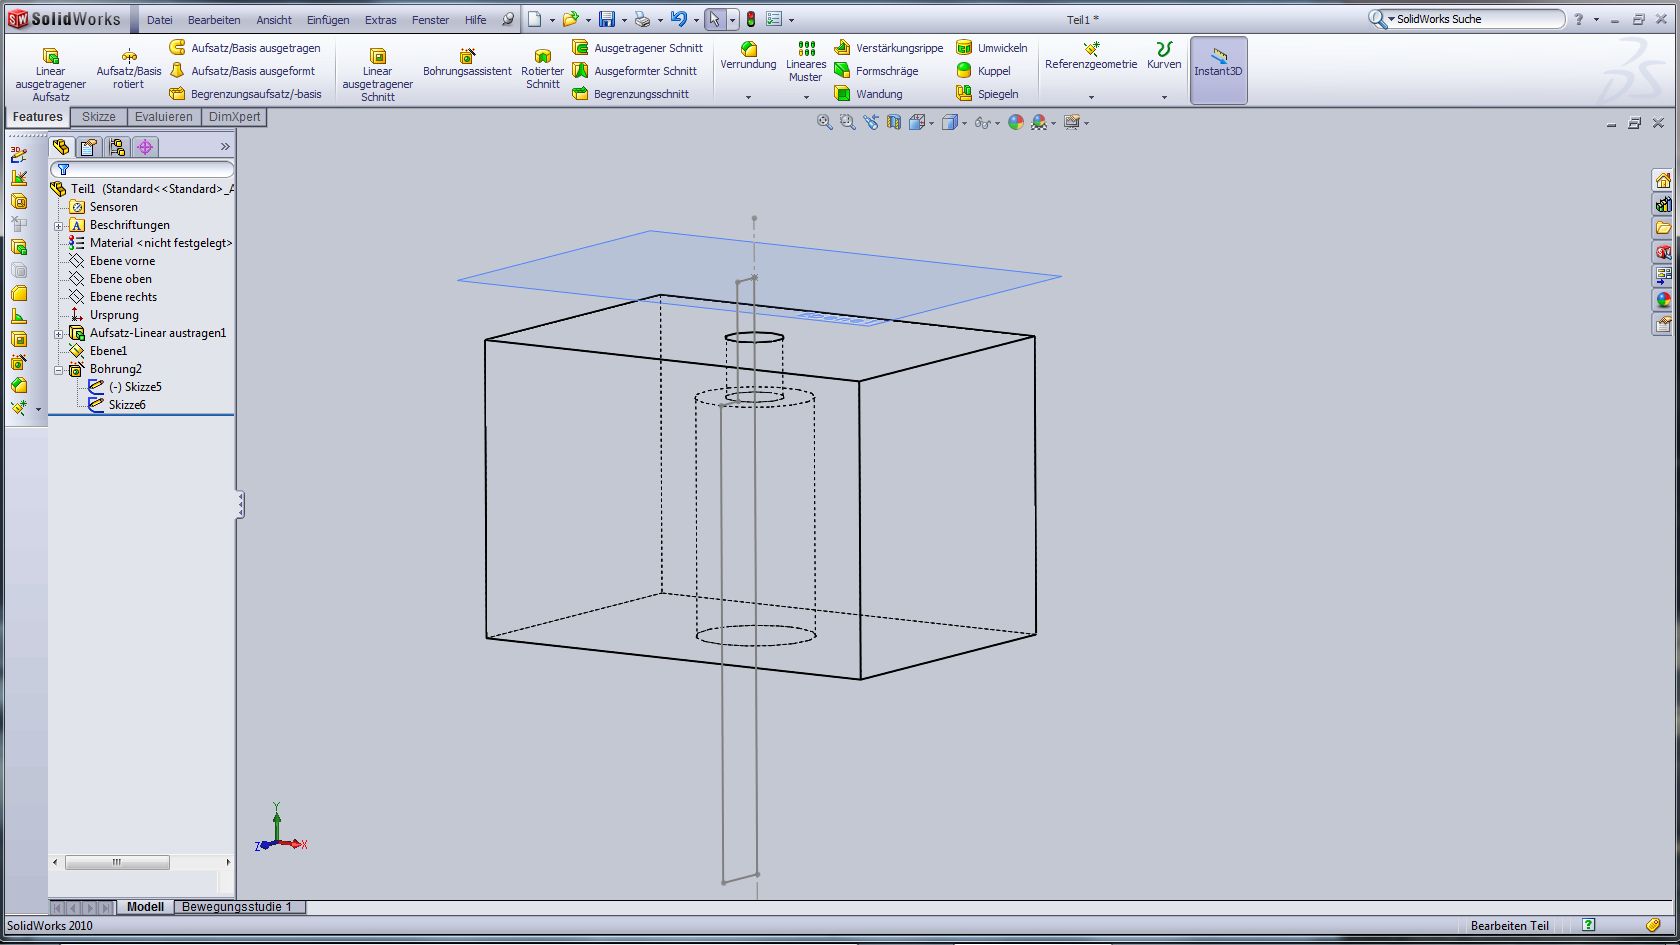Open the Hilfe menu
Screen dimensions: 1680x945
pos(476,20)
